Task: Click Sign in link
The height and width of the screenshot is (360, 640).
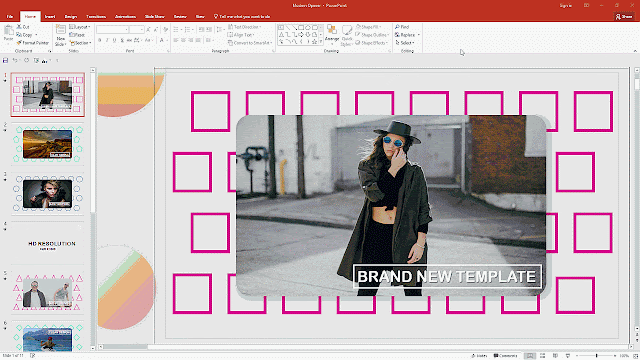Action: click(566, 5)
